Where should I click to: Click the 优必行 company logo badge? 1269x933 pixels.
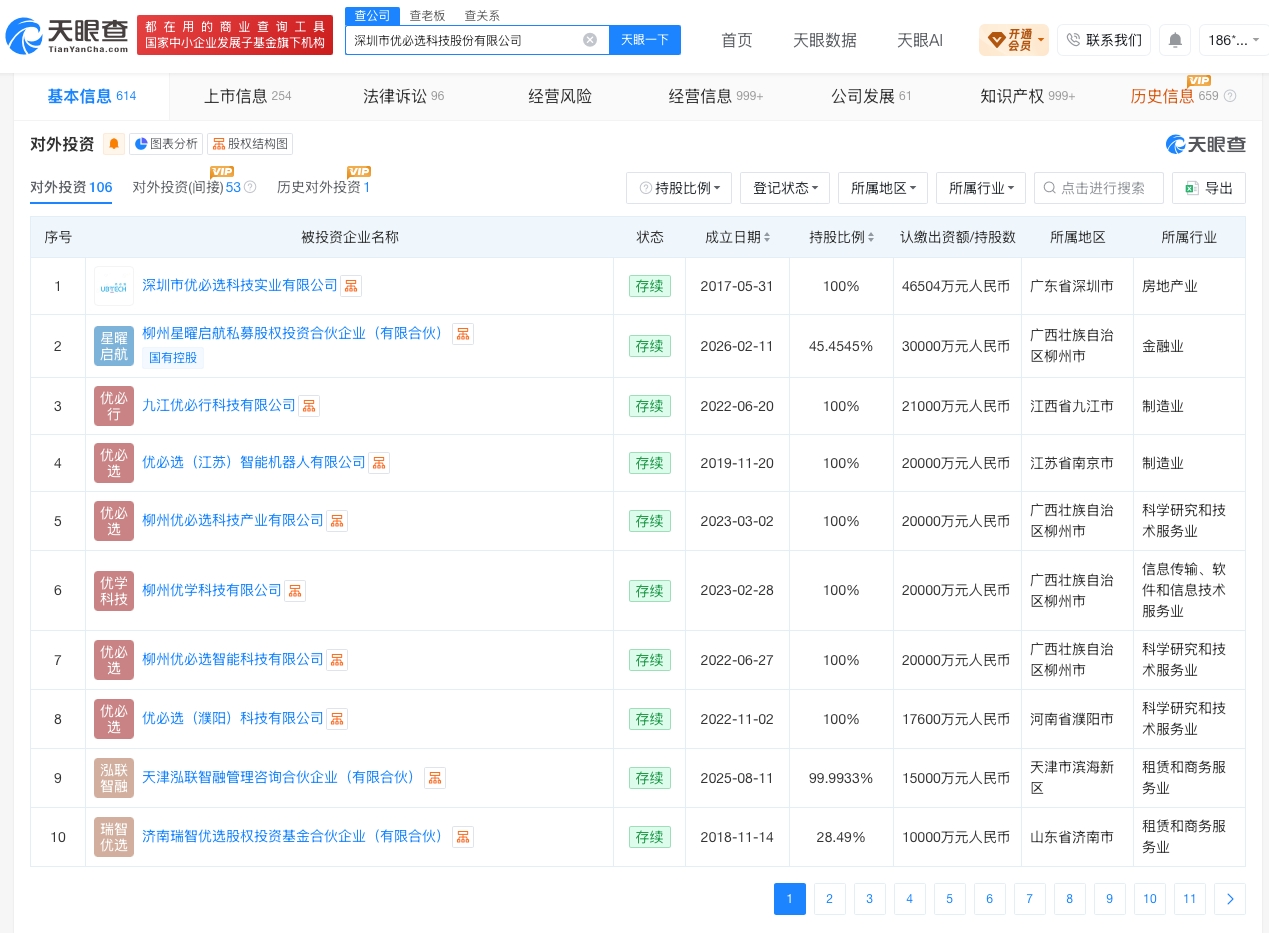[x=114, y=406]
